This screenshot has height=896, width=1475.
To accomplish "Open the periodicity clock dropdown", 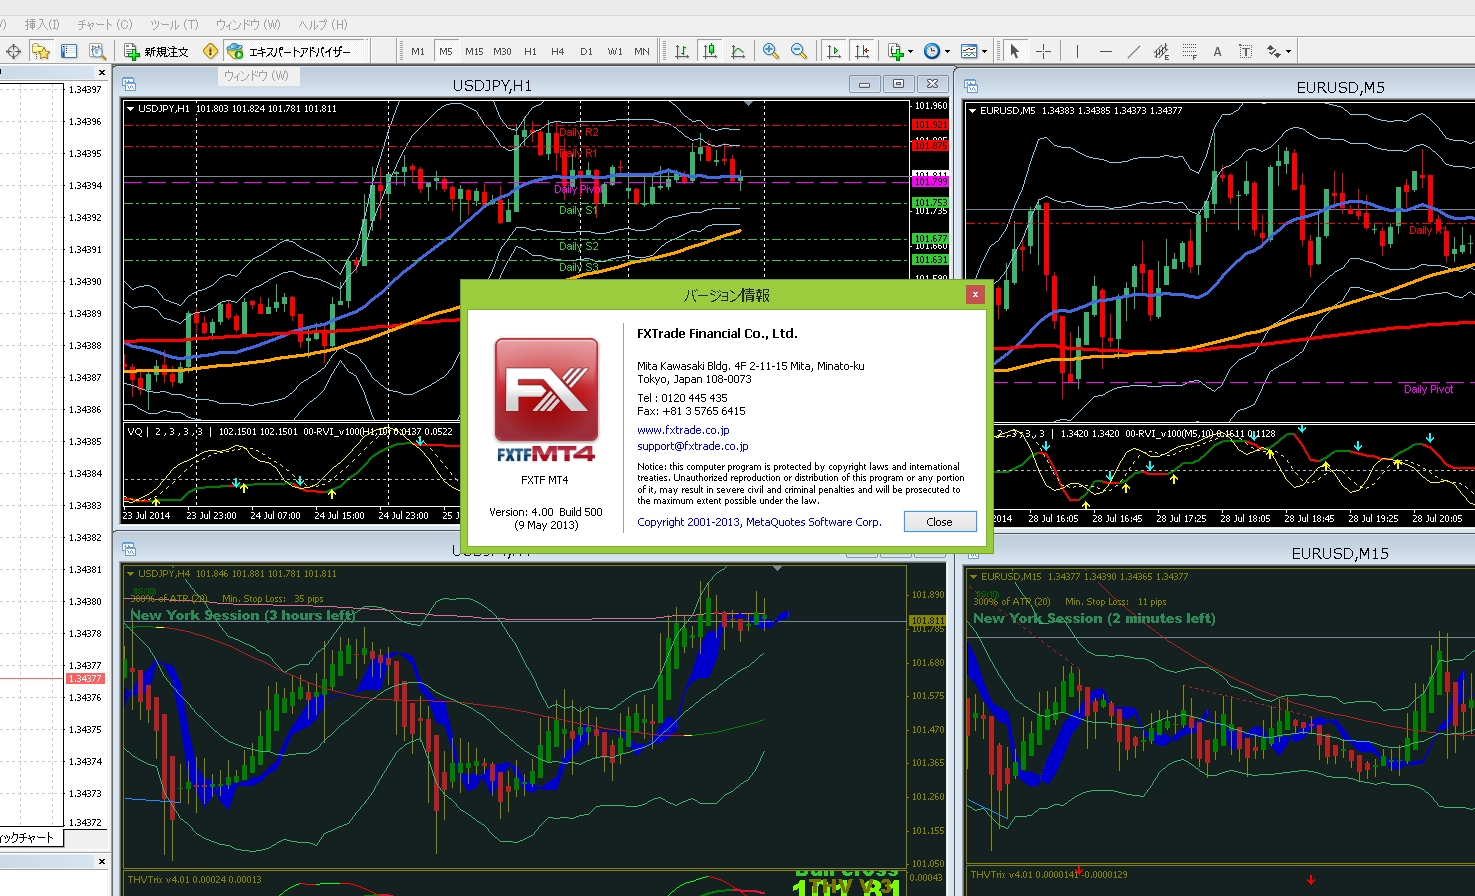I will point(936,51).
